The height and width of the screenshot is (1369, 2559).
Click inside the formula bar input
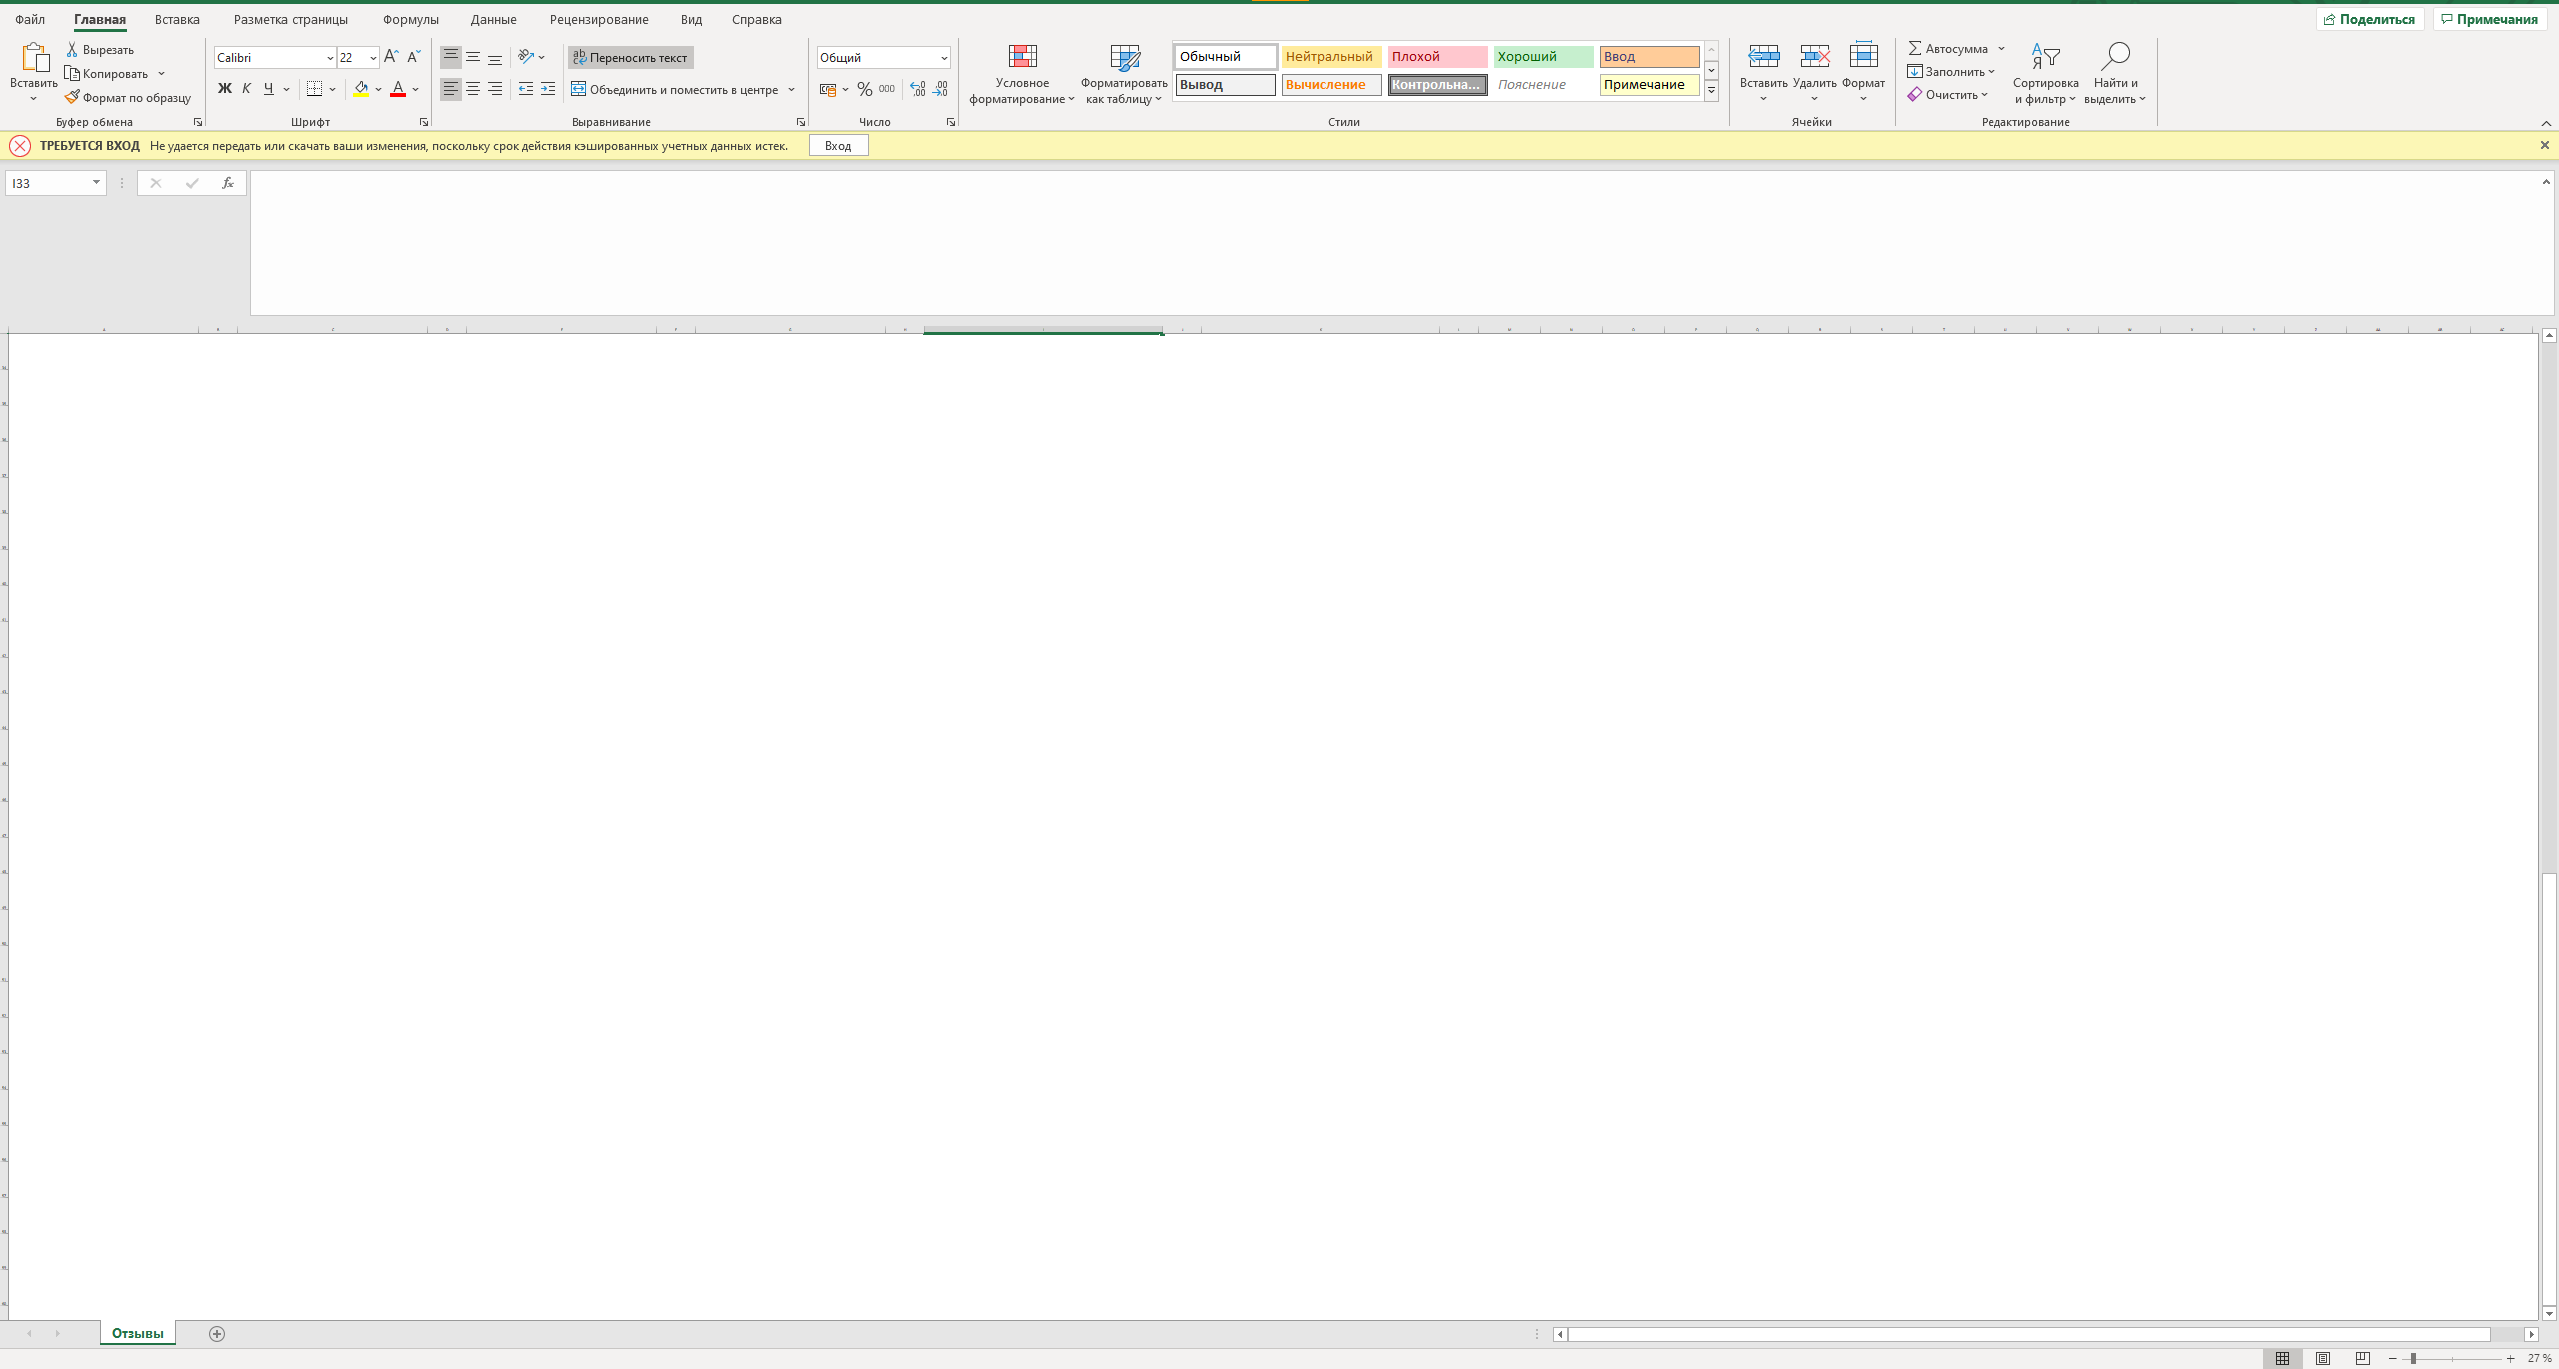tap(1395, 243)
